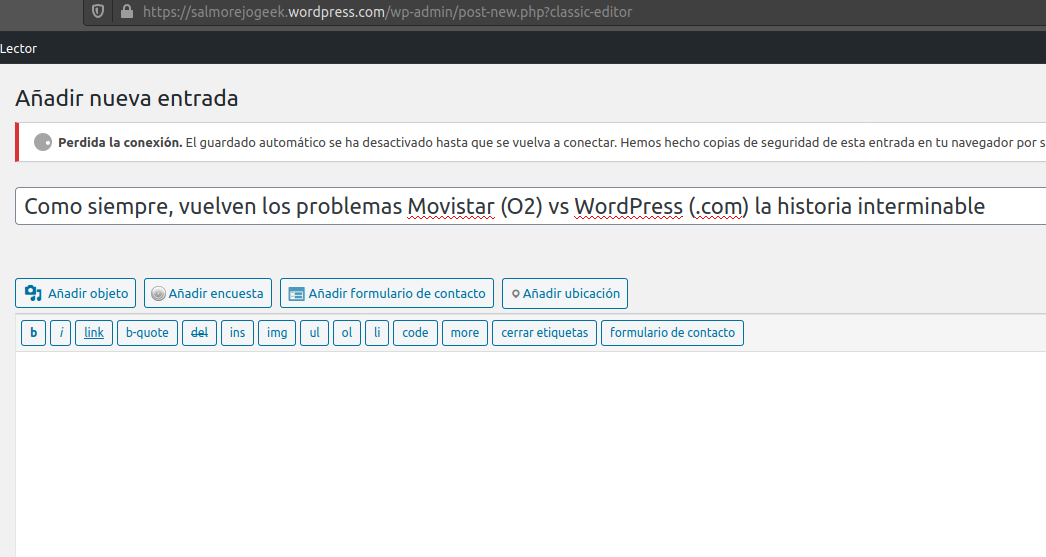Click the Añadir encuesta button
The width and height of the screenshot is (1046, 557).
208,293
